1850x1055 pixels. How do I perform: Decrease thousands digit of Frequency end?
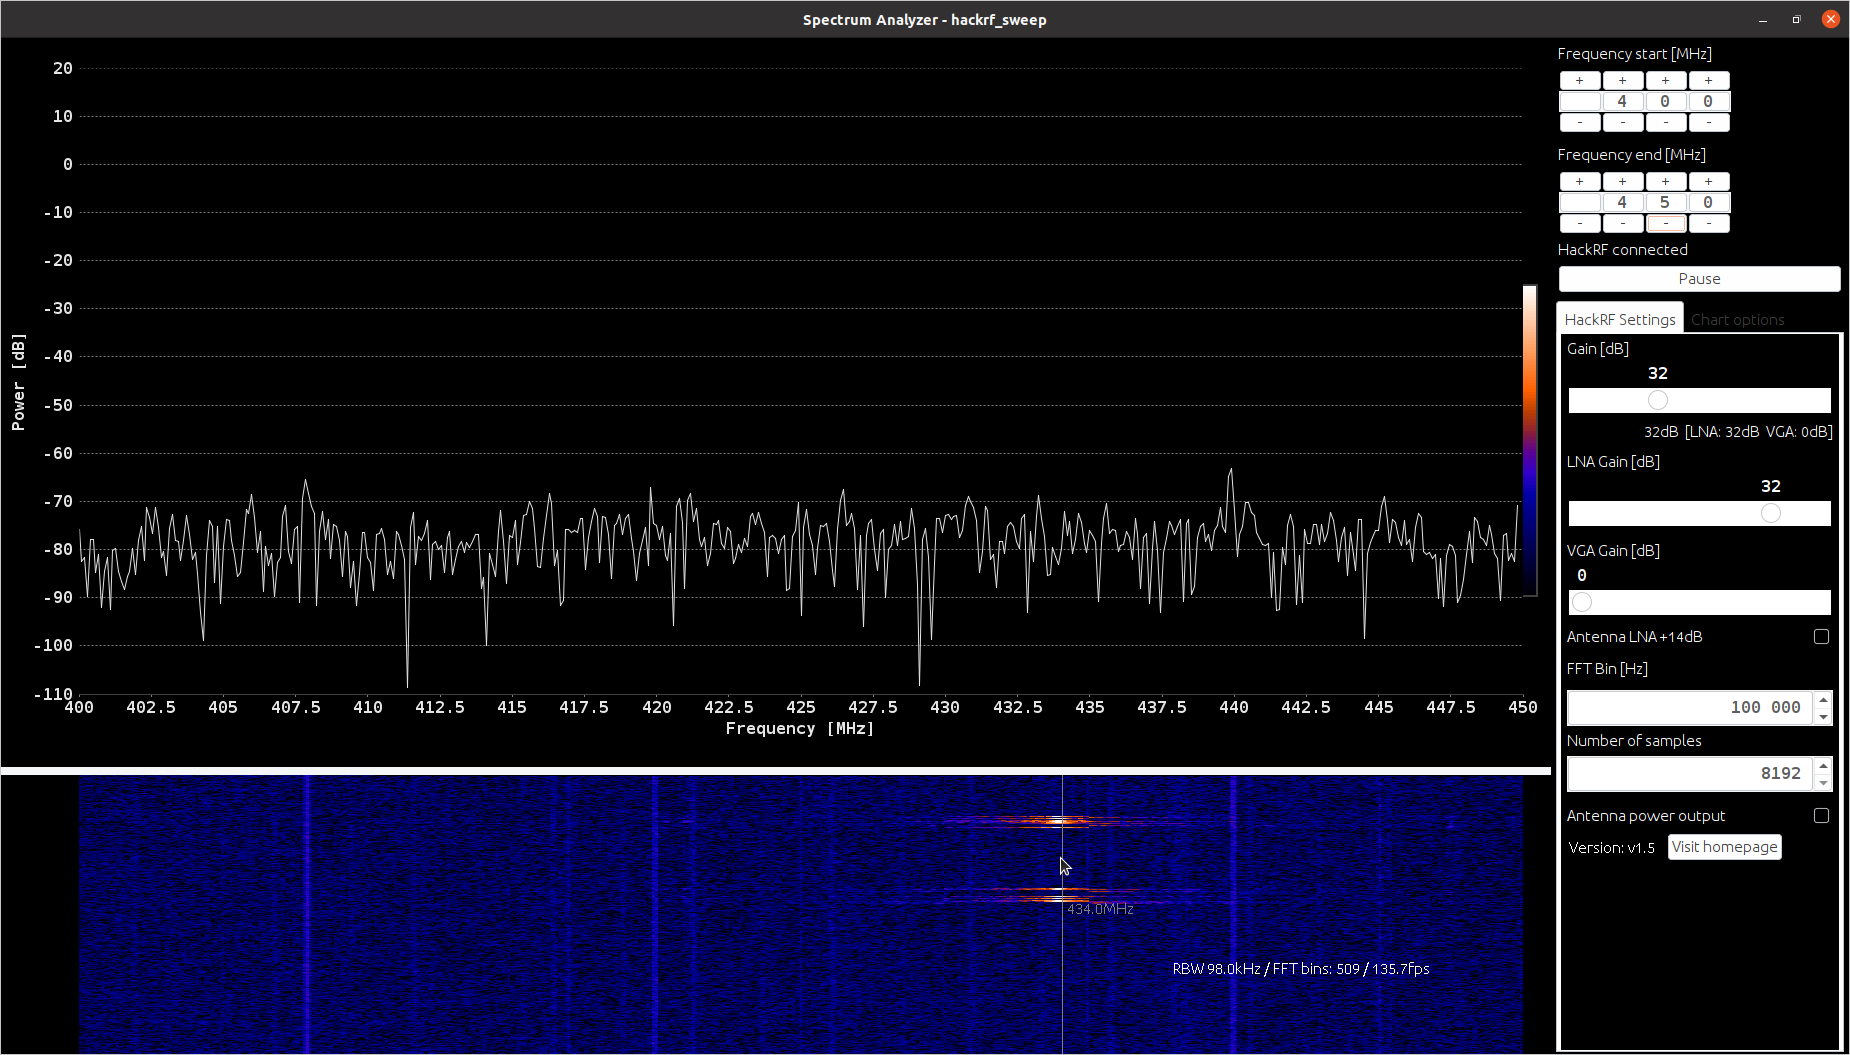coord(1579,224)
